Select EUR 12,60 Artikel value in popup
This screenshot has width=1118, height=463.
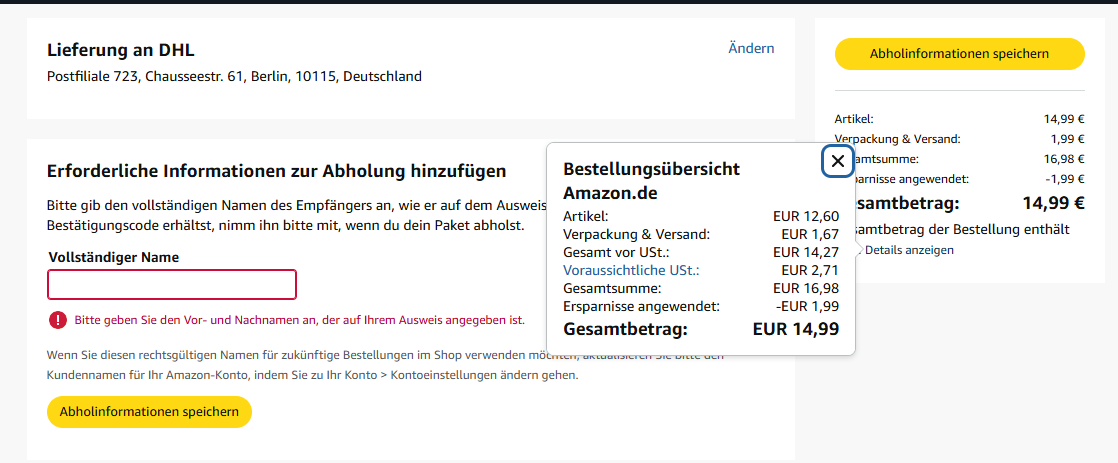click(x=806, y=216)
